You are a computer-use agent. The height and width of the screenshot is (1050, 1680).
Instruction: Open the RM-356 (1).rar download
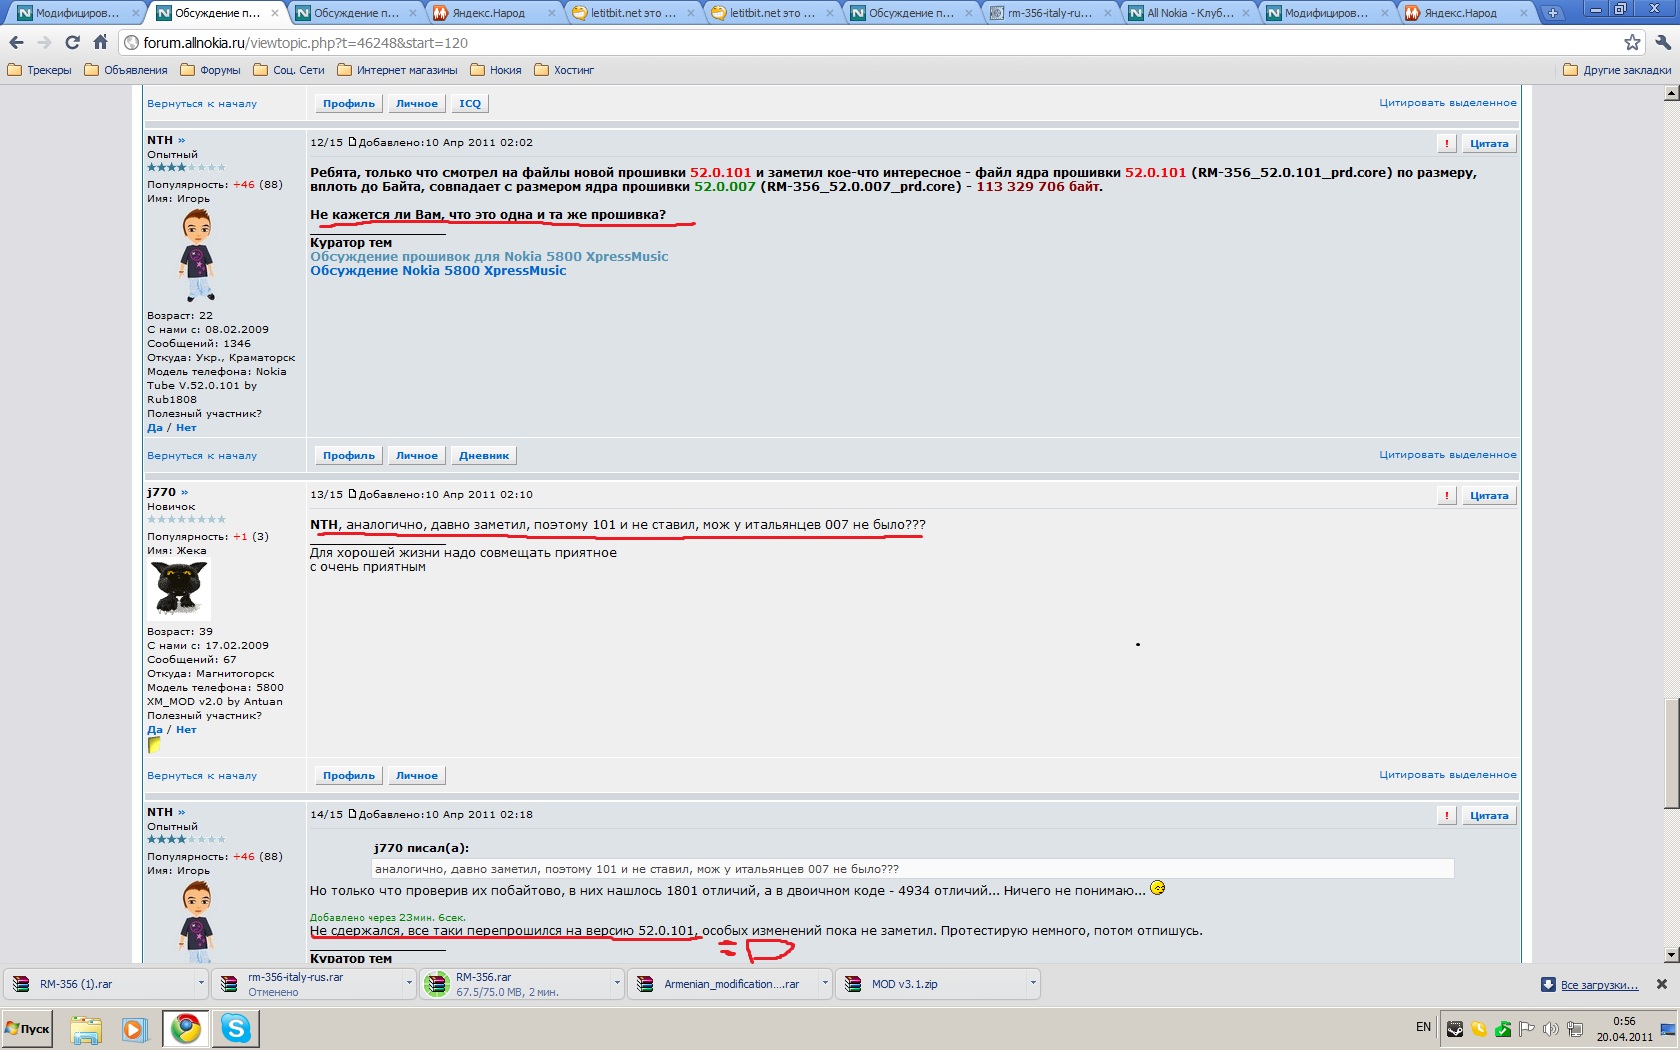coord(98,984)
